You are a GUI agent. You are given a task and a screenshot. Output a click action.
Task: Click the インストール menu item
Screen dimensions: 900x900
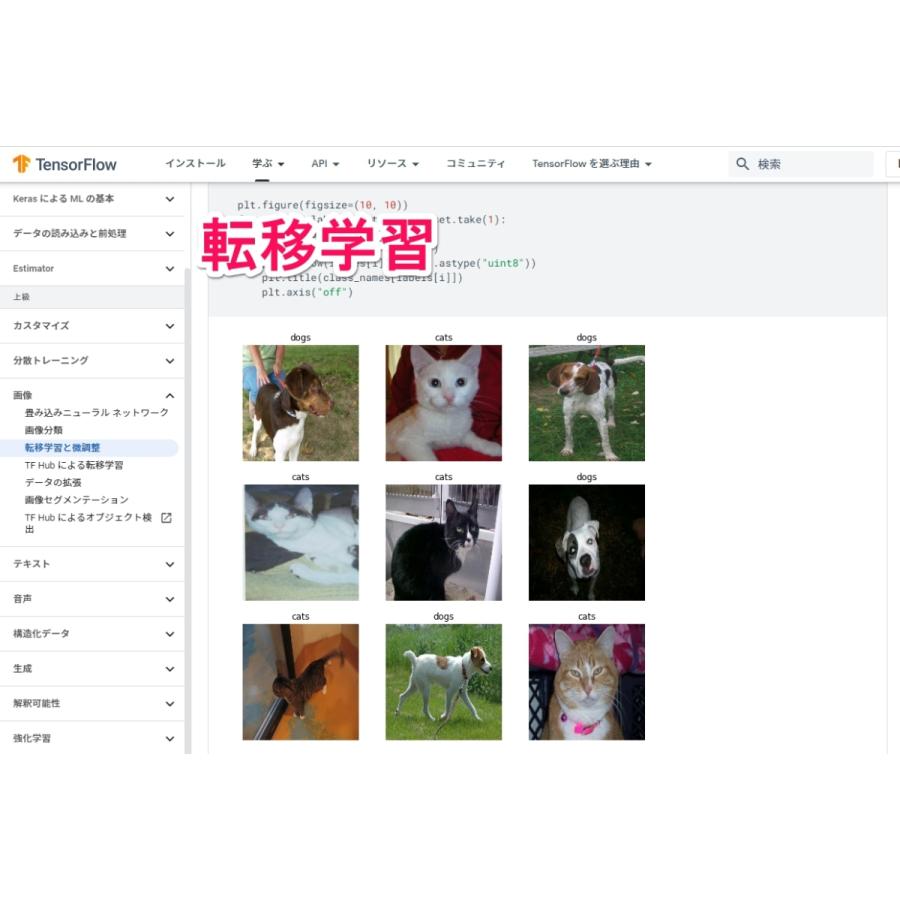tap(194, 163)
